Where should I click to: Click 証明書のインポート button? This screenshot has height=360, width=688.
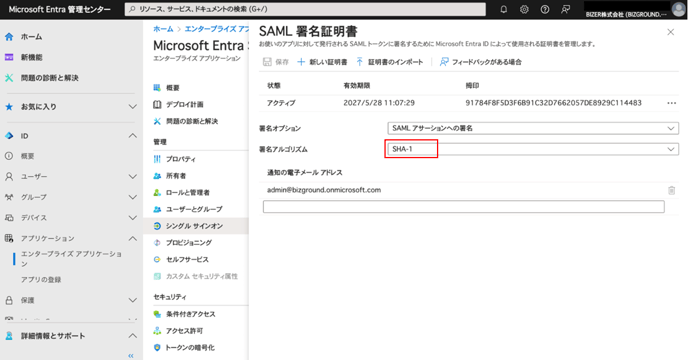pos(390,62)
